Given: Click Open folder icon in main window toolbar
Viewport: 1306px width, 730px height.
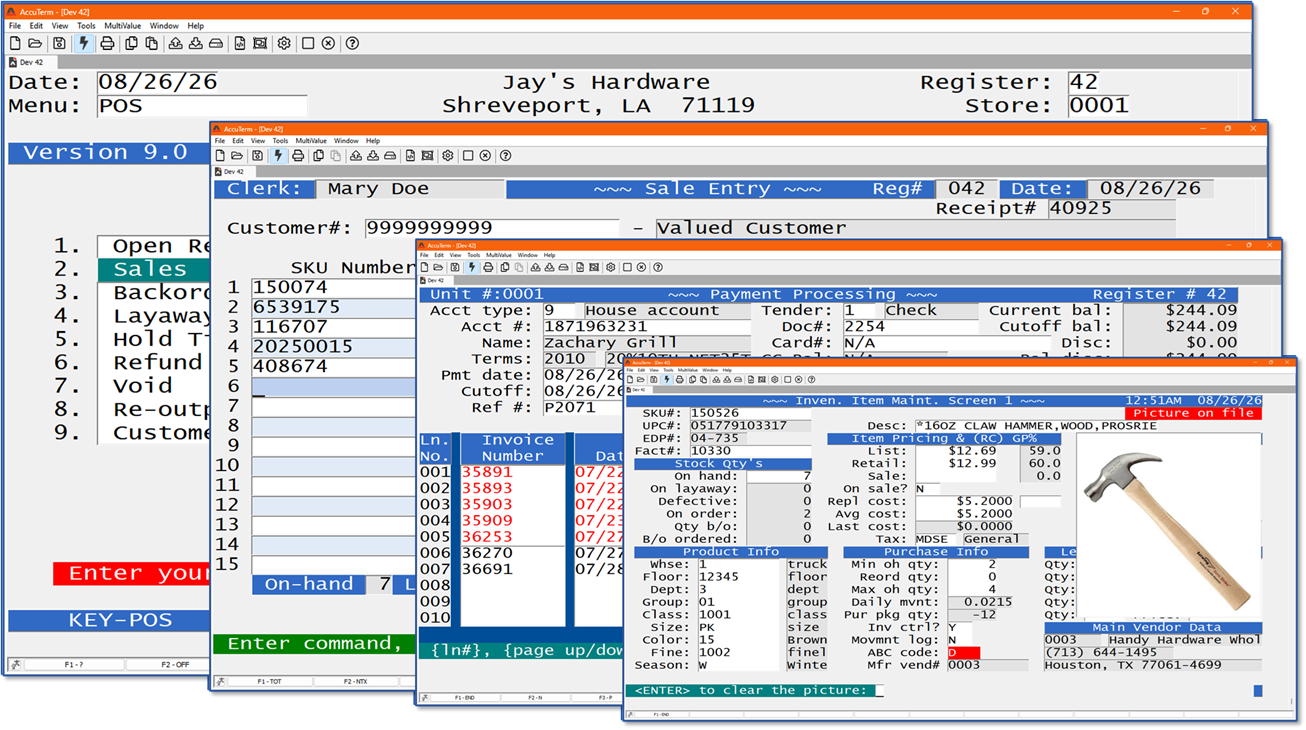Looking at the screenshot, I should [35, 44].
